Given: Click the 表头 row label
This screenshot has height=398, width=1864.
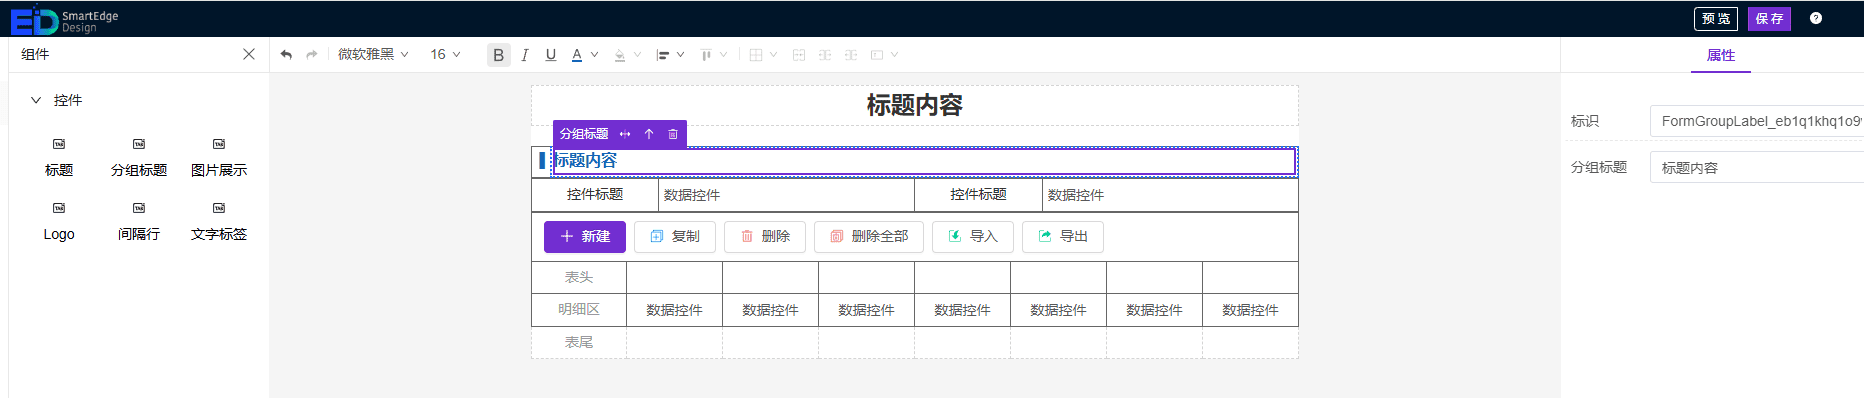Looking at the screenshot, I should pyautogui.click(x=579, y=278).
